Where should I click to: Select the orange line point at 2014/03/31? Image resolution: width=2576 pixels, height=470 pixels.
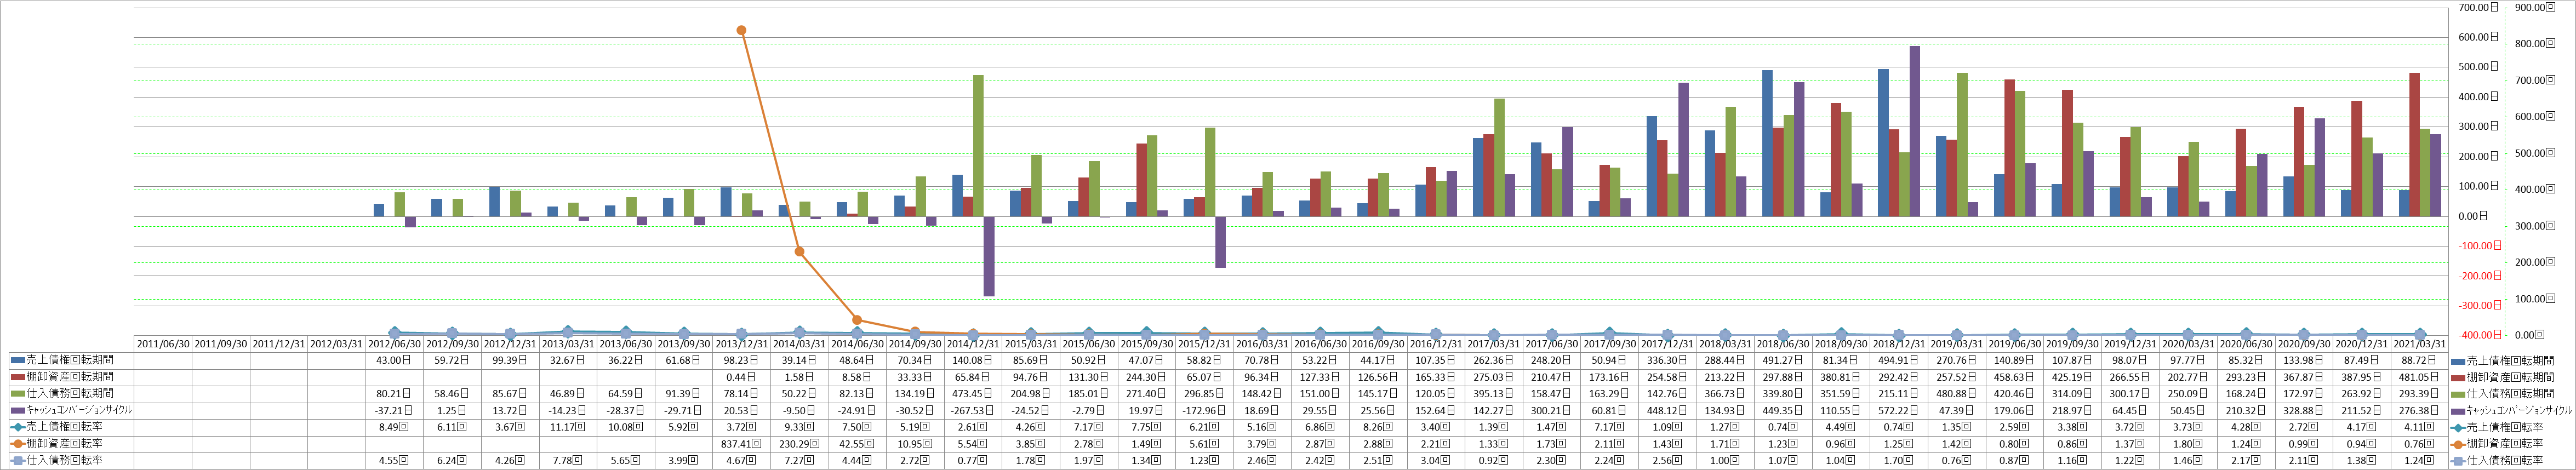point(799,251)
